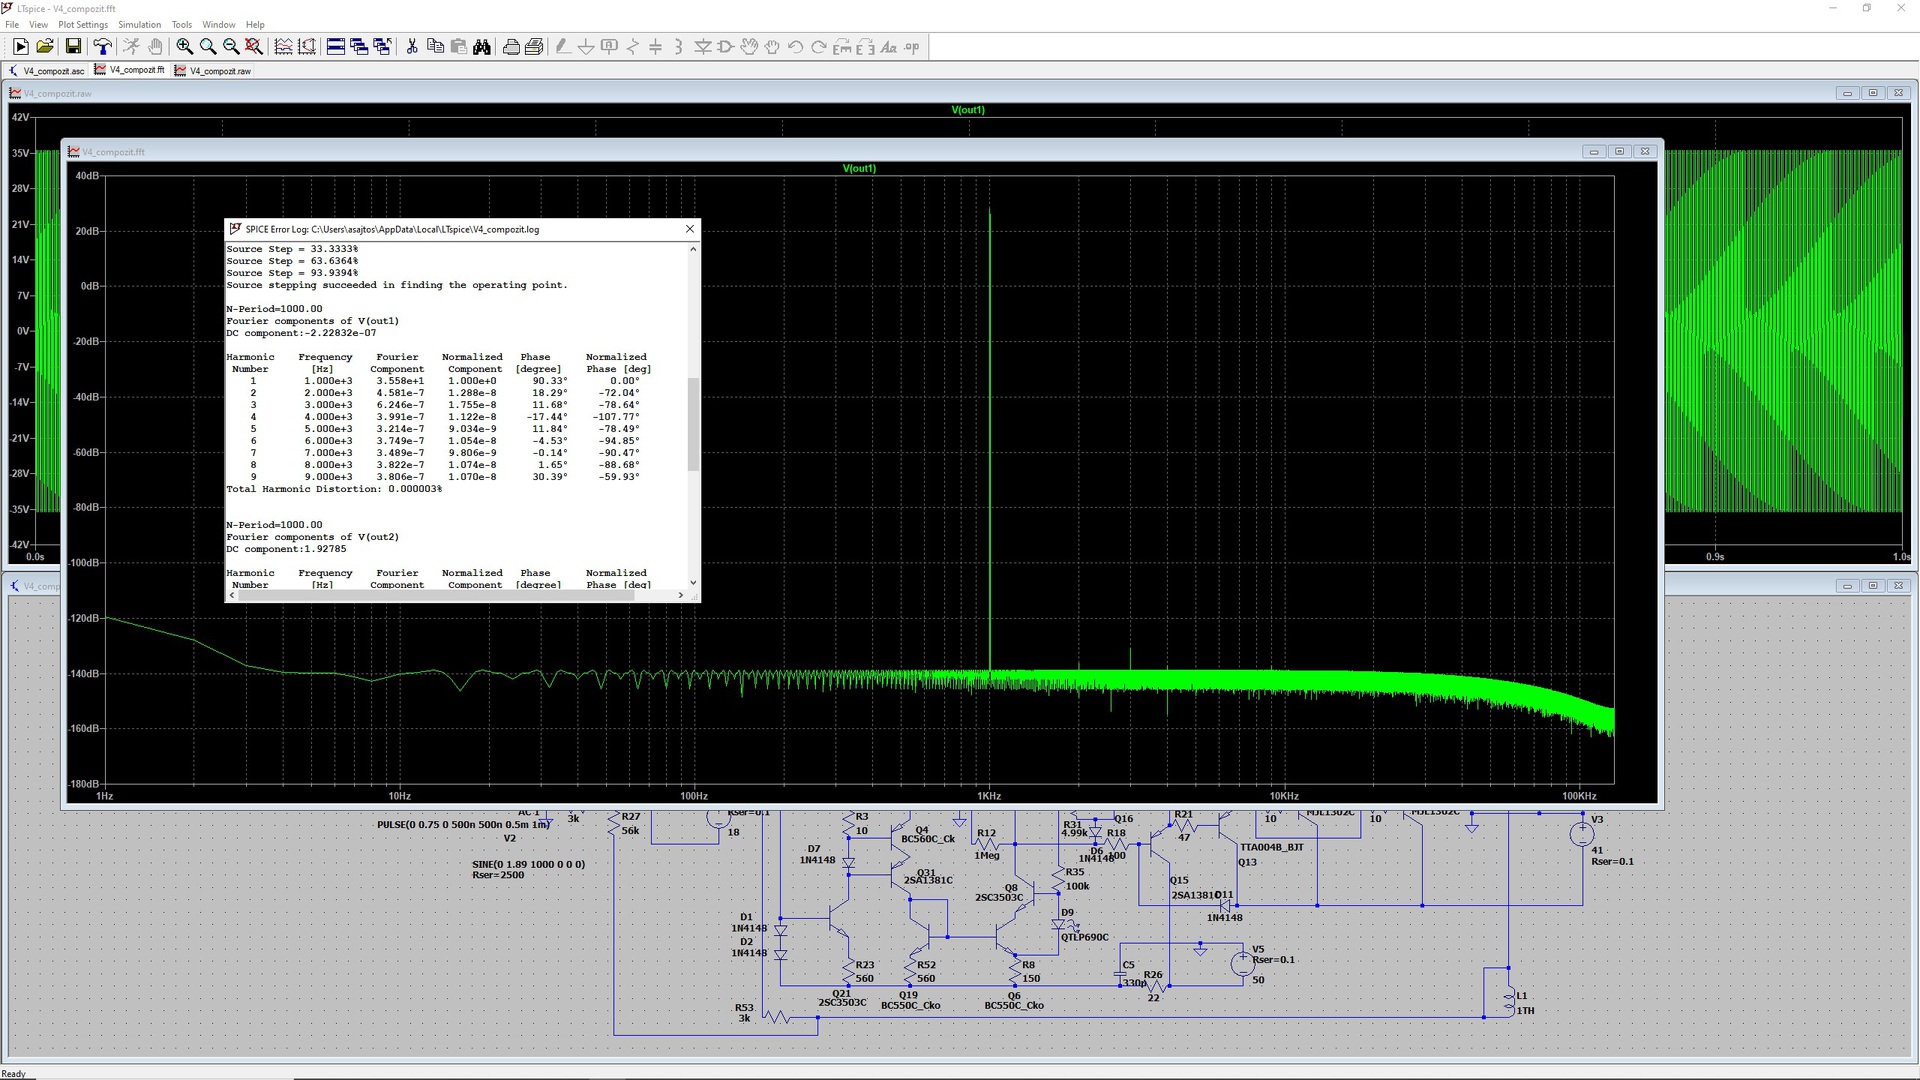Click the Run simulation icon
This screenshot has width=1920, height=1080.
[x=20, y=47]
